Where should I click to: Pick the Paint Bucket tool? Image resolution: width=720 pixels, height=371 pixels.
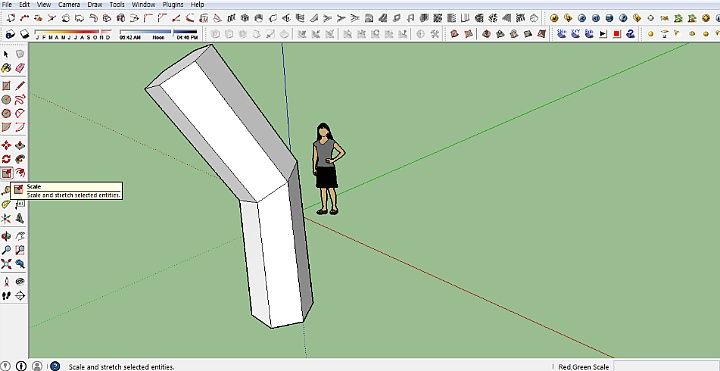(6, 68)
